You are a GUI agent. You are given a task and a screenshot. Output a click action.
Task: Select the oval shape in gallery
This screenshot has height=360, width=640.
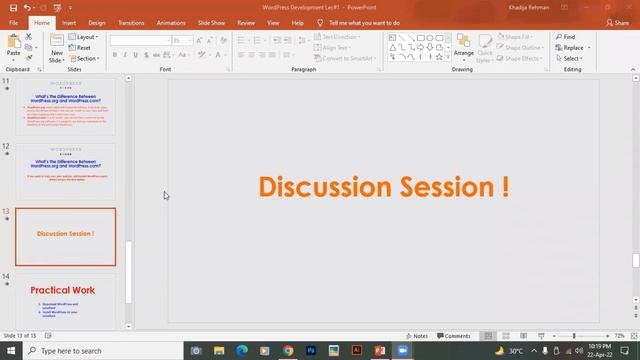click(x=430, y=38)
